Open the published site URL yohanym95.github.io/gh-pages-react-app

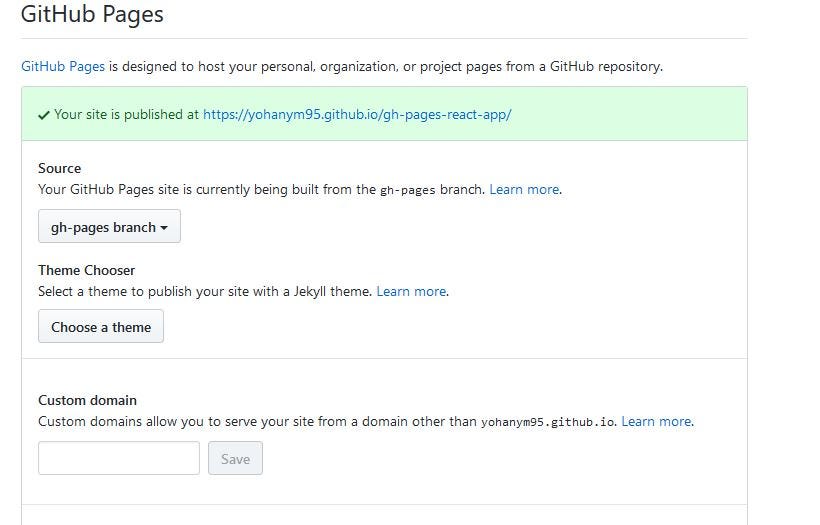coord(357,115)
